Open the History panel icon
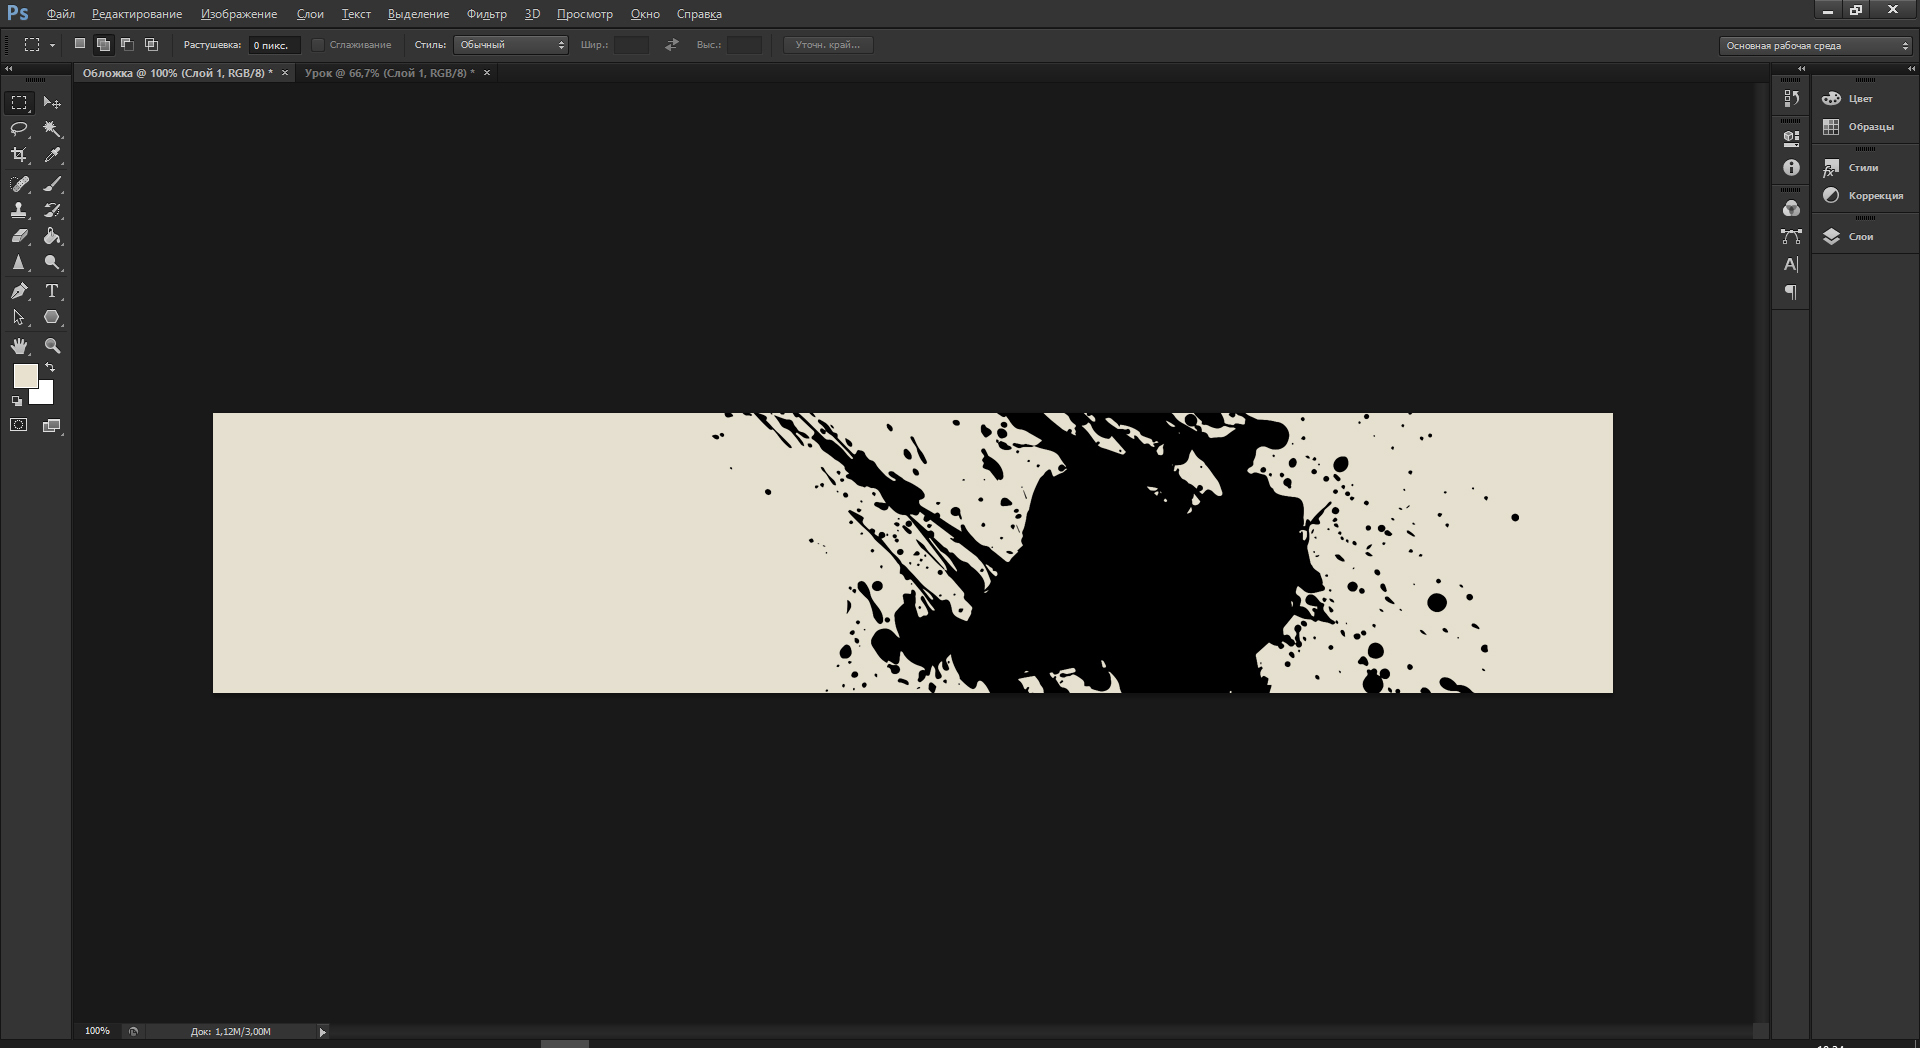1920x1048 pixels. (x=1791, y=98)
